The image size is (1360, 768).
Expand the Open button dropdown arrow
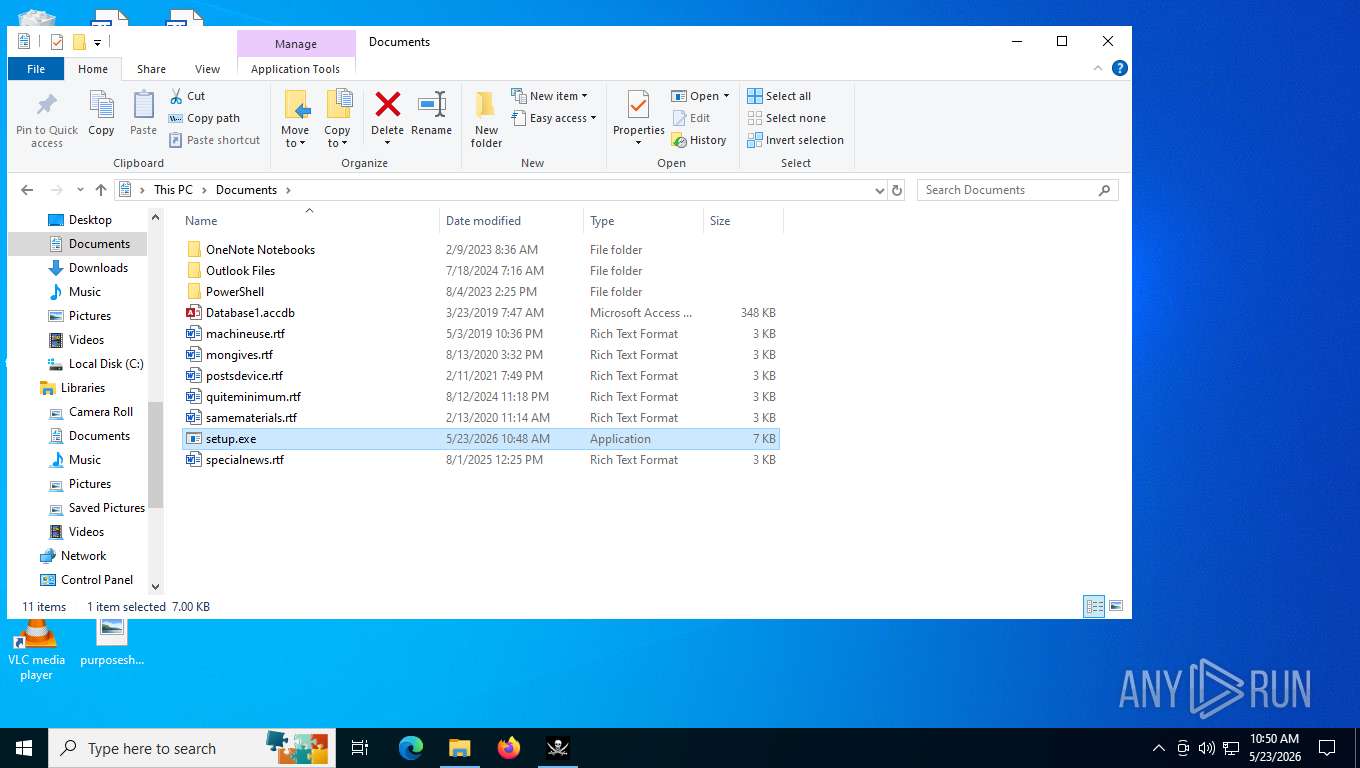coord(727,96)
